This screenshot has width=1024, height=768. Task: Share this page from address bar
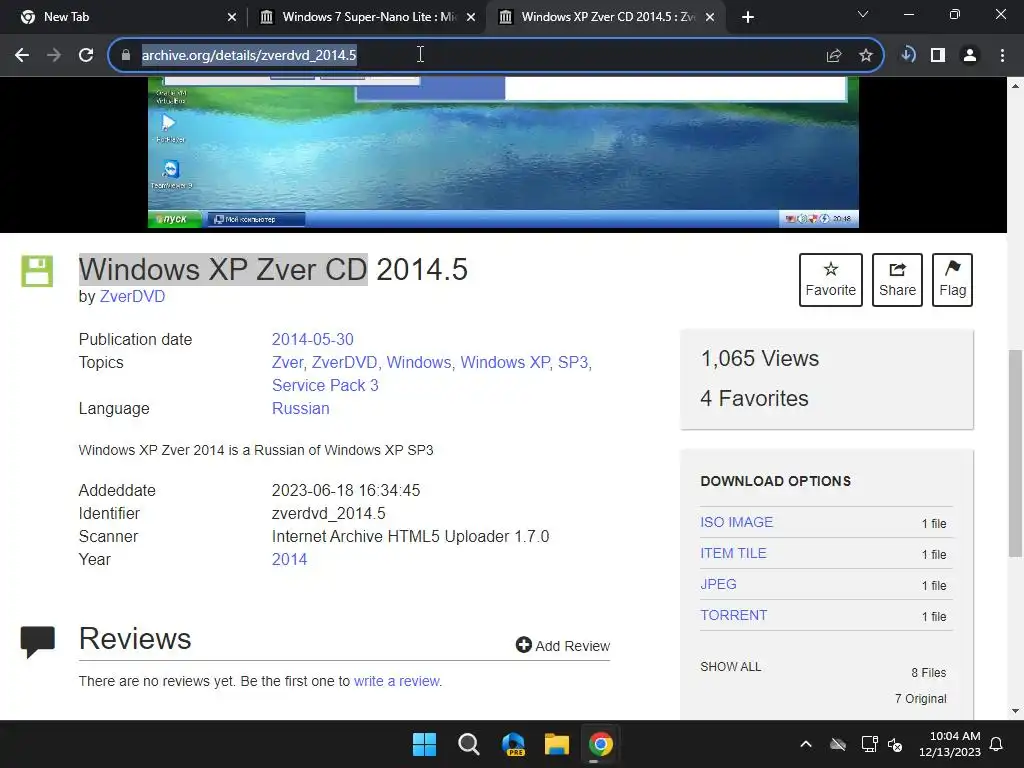click(834, 56)
